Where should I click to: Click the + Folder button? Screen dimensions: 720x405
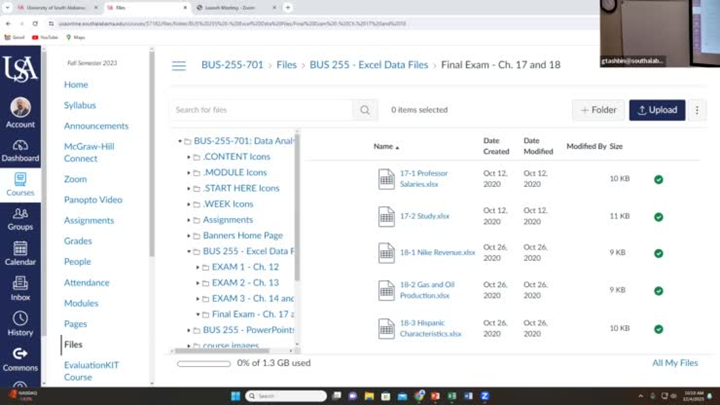598,110
